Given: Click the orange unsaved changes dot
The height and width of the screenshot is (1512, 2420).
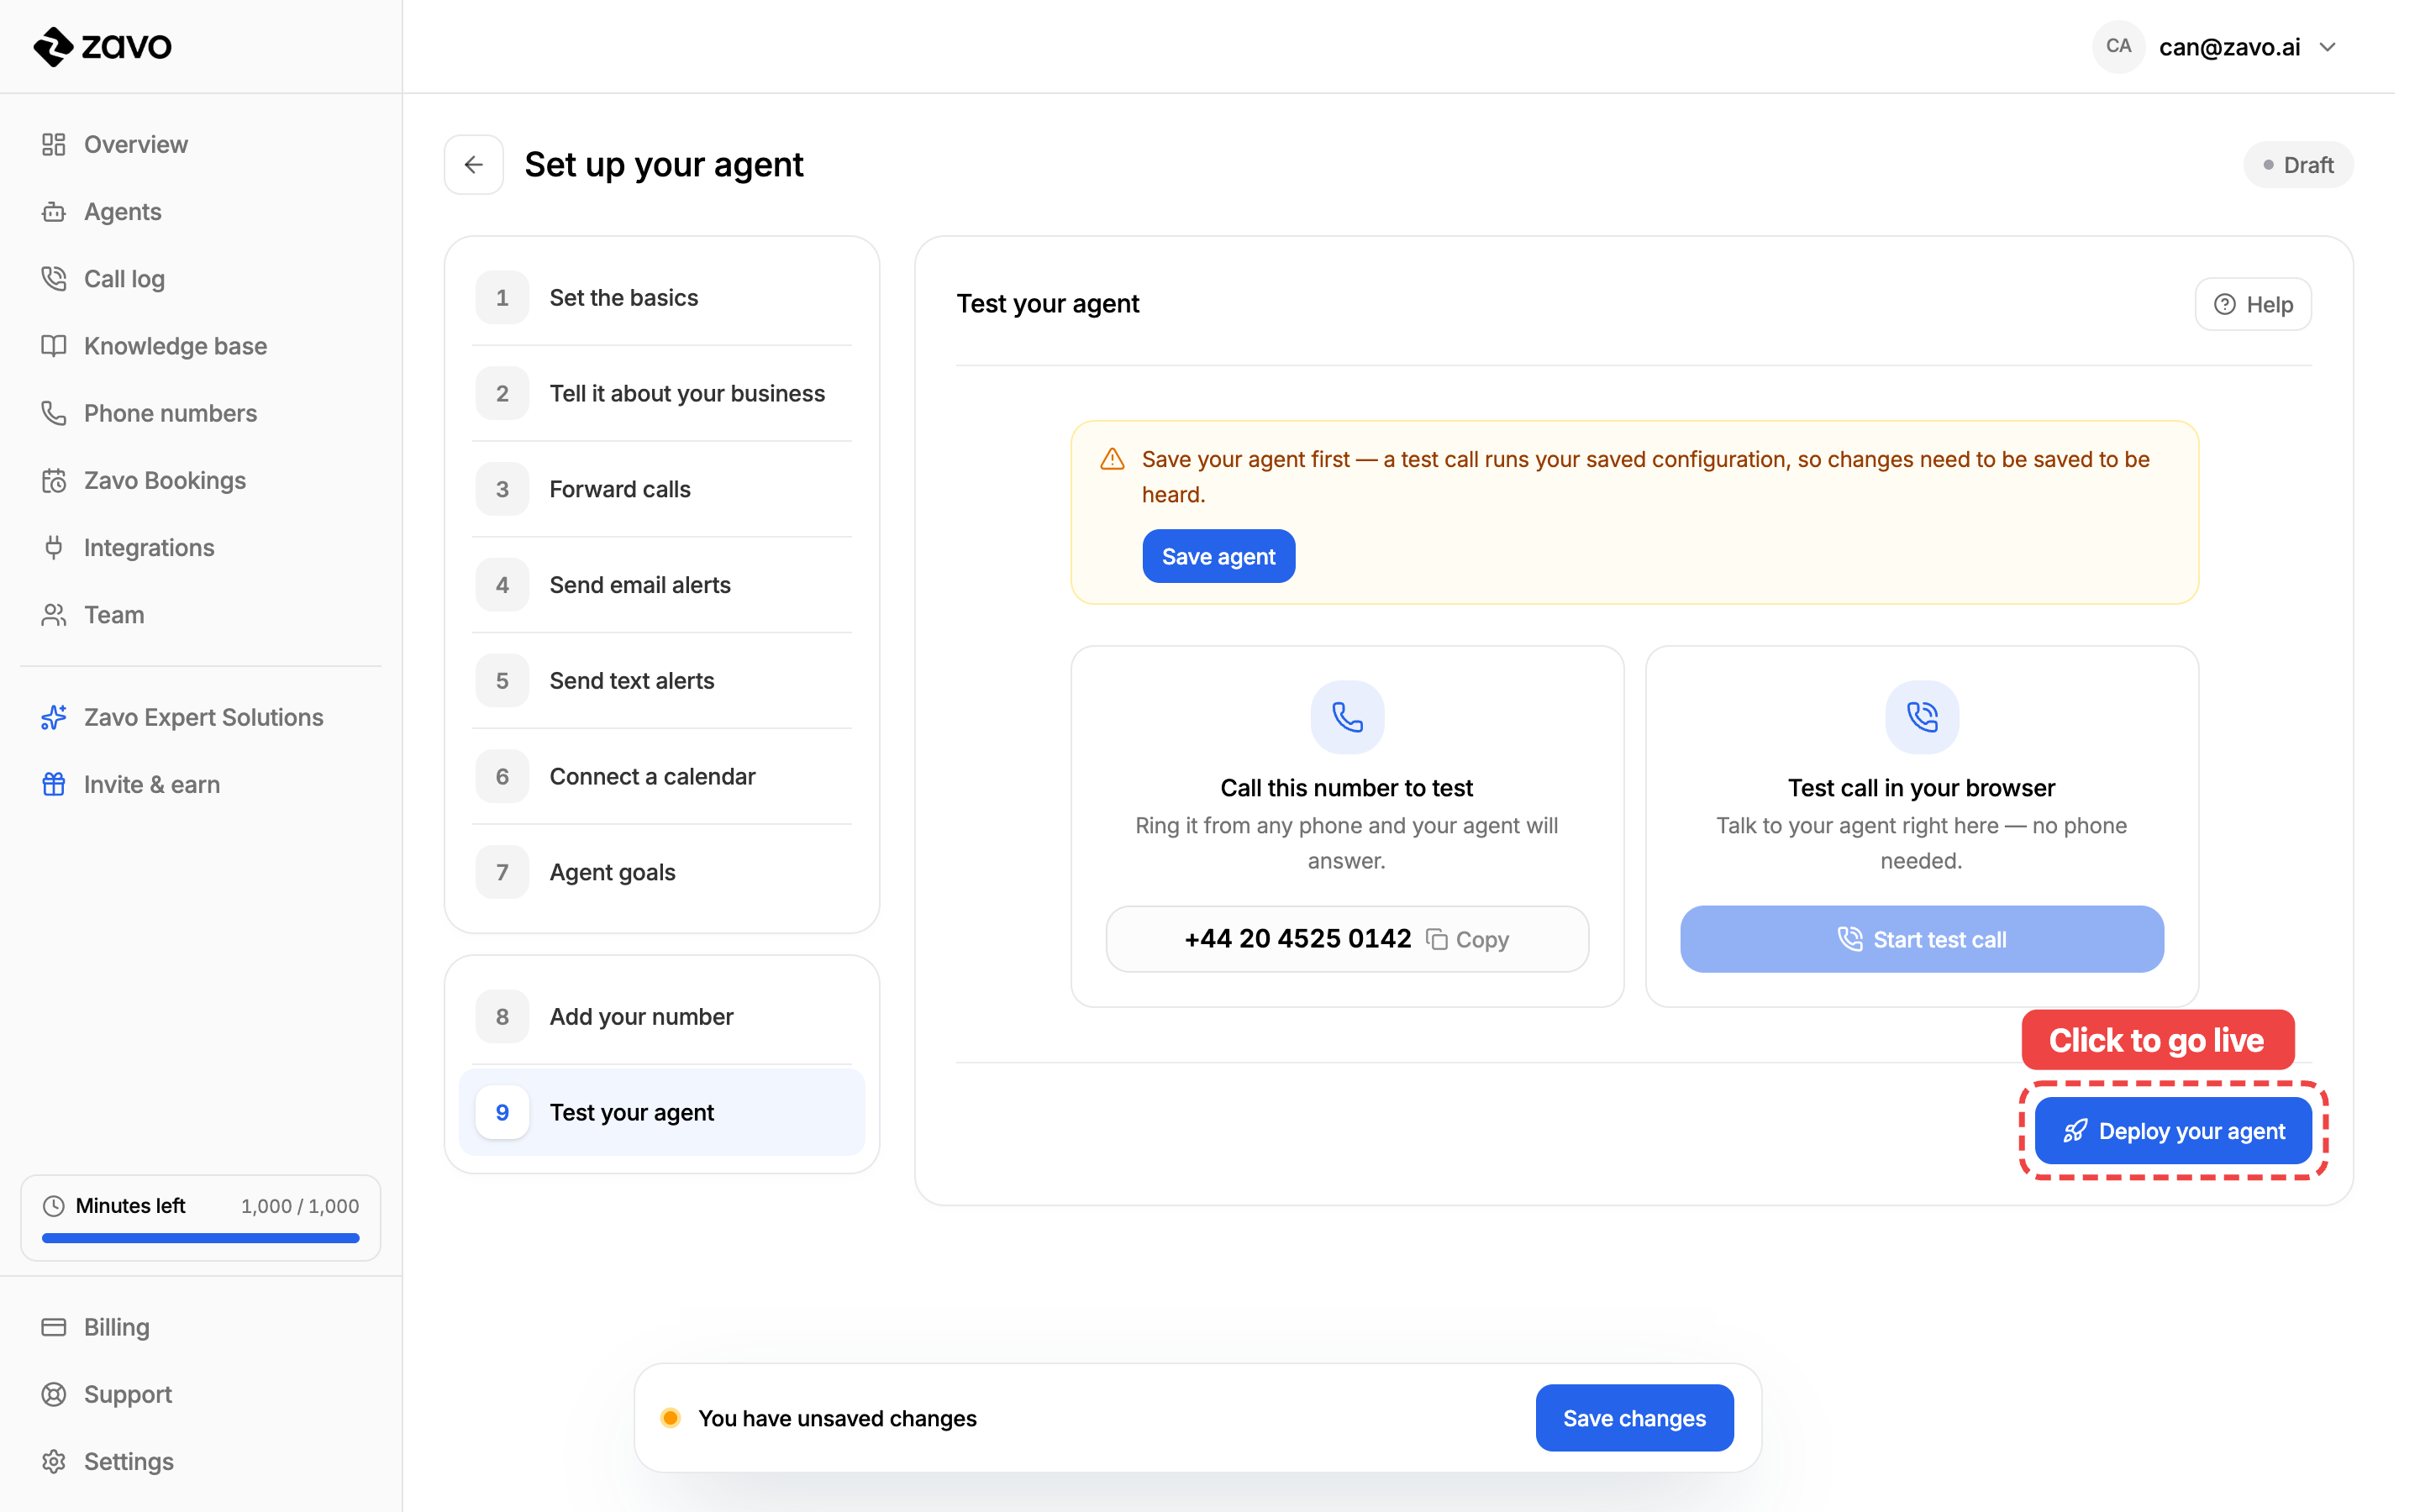Looking at the screenshot, I should [671, 1417].
